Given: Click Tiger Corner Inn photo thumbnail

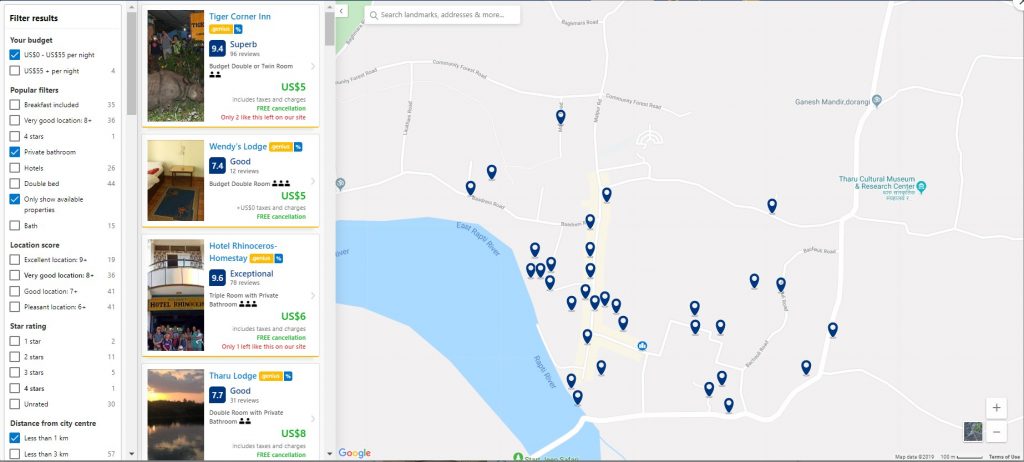Looking at the screenshot, I should (x=175, y=66).
